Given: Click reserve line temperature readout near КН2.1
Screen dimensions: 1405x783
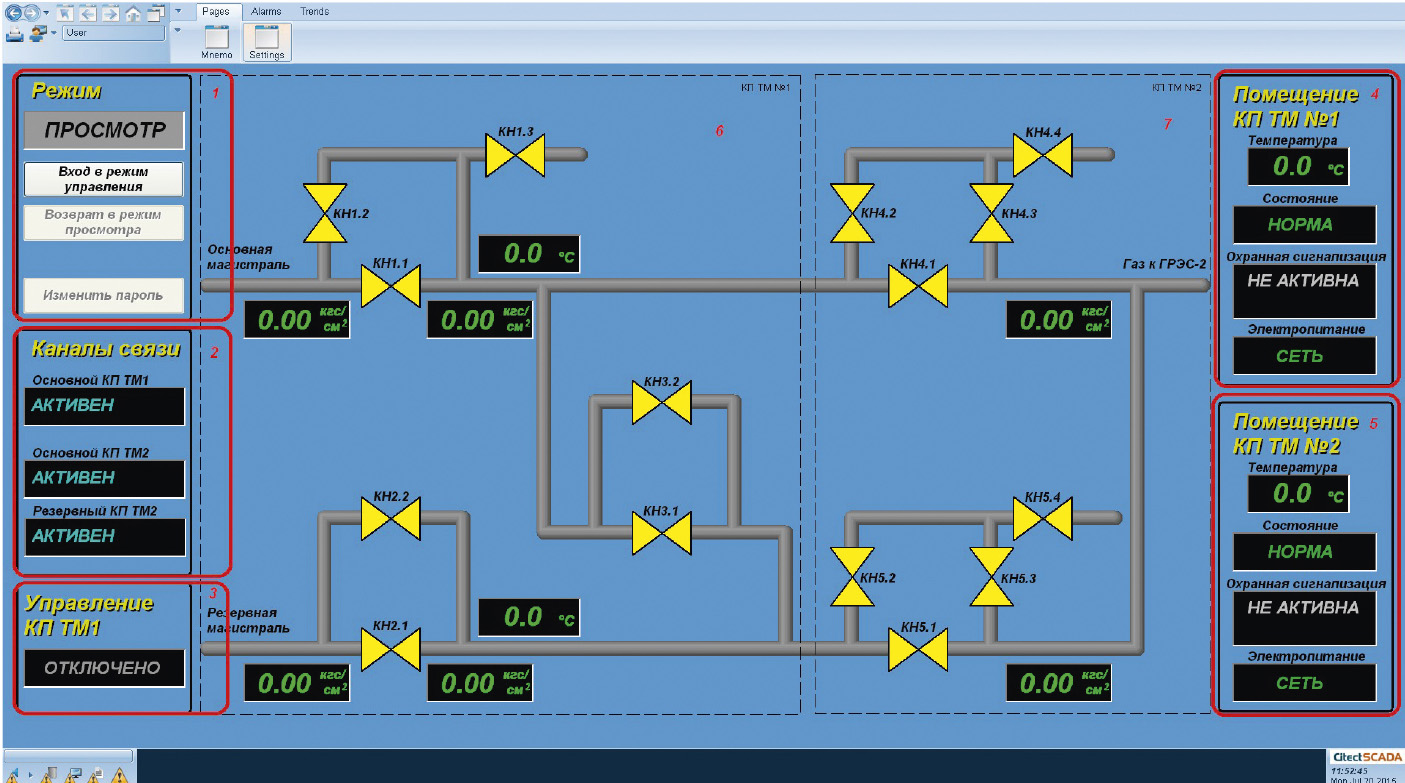Looking at the screenshot, I should tap(529, 617).
